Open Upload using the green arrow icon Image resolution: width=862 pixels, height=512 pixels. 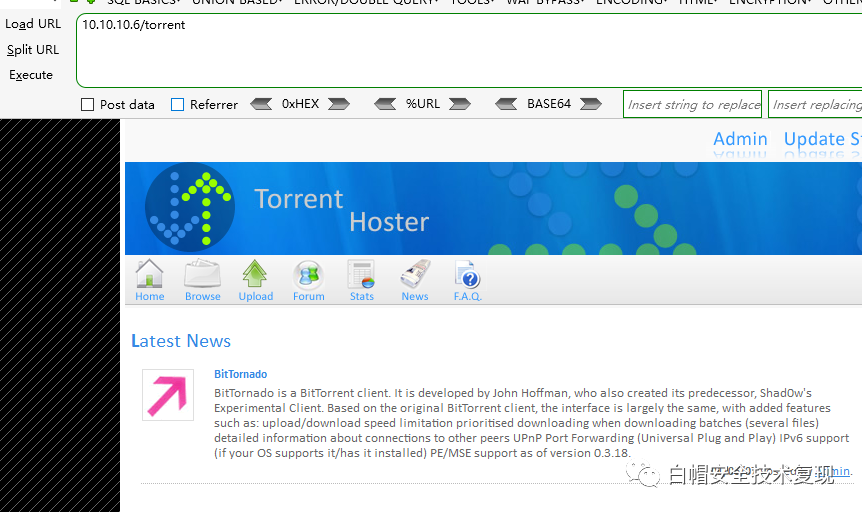point(255,274)
